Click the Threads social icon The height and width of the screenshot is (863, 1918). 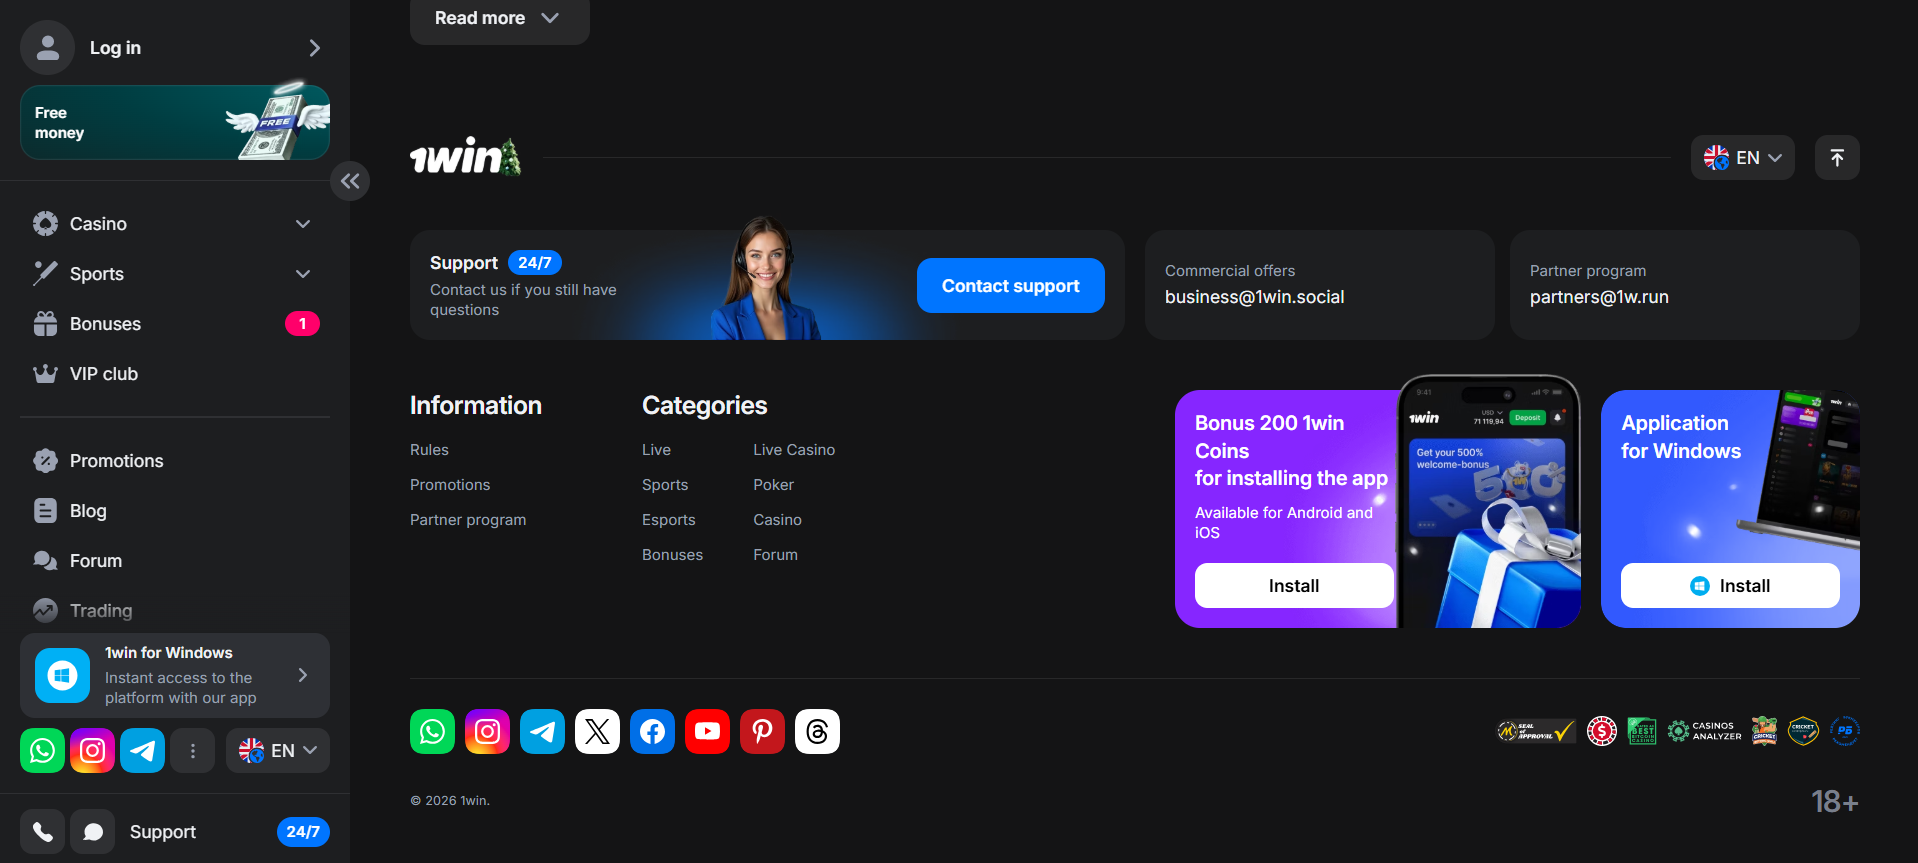coord(817,732)
